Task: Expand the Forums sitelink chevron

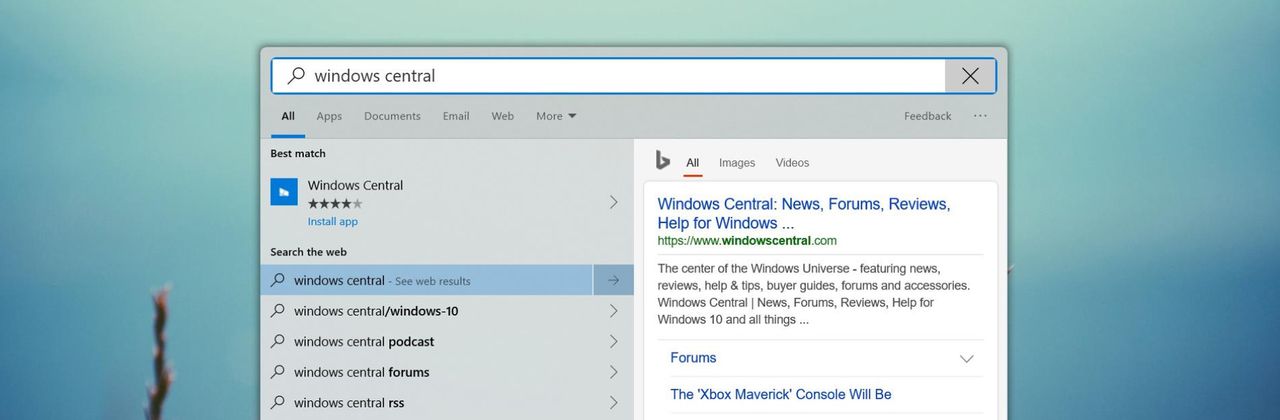Action: (x=966, y=359)
